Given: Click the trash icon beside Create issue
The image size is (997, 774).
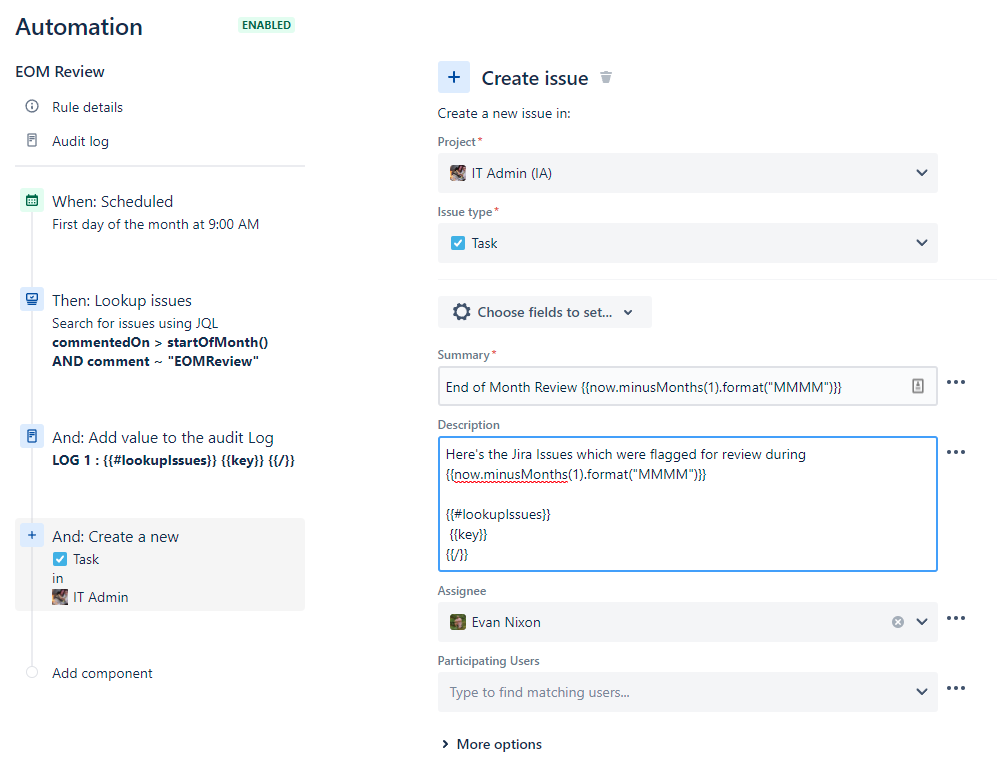Looking at the screenshot, I should (x=606, y=78).
